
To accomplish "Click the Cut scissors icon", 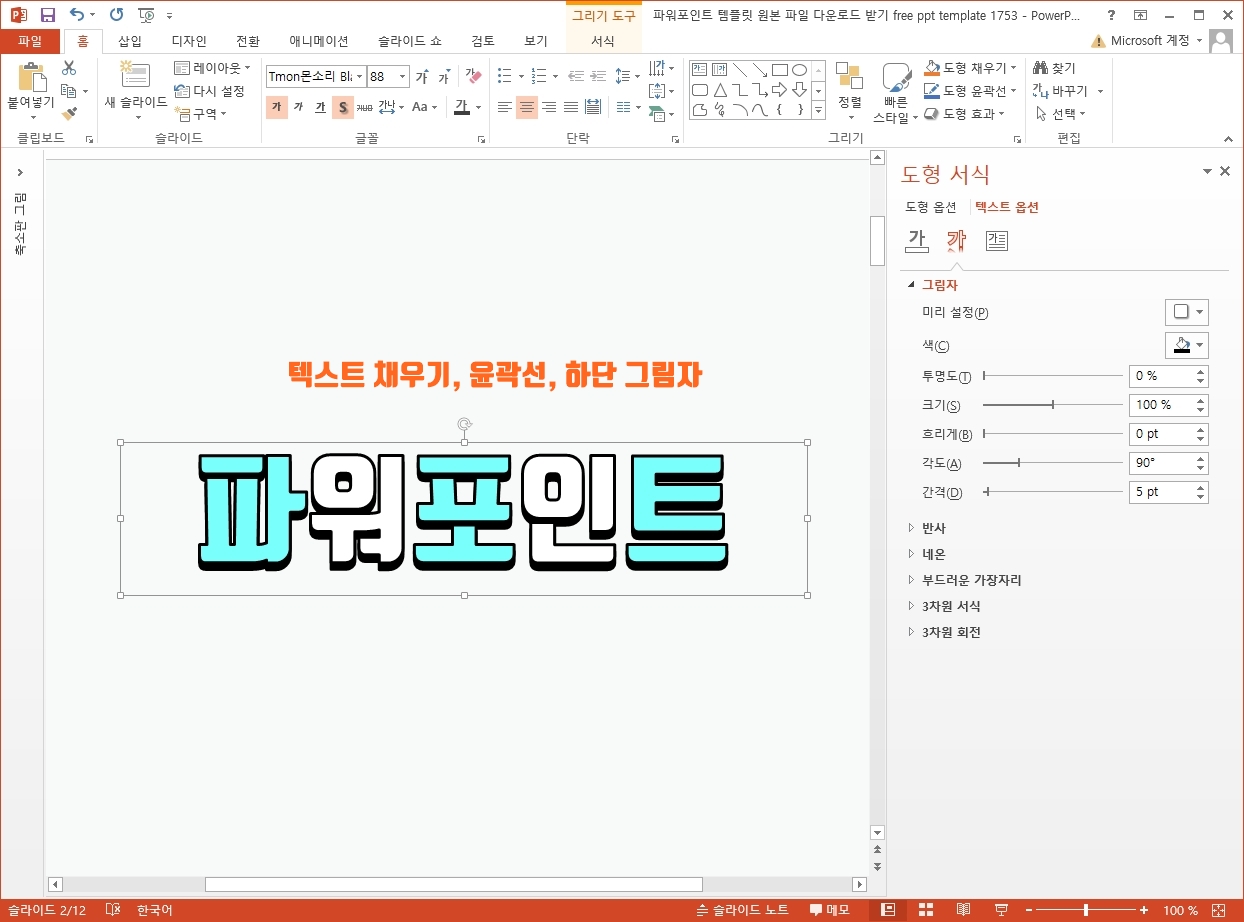I will (x=69, y=68).
